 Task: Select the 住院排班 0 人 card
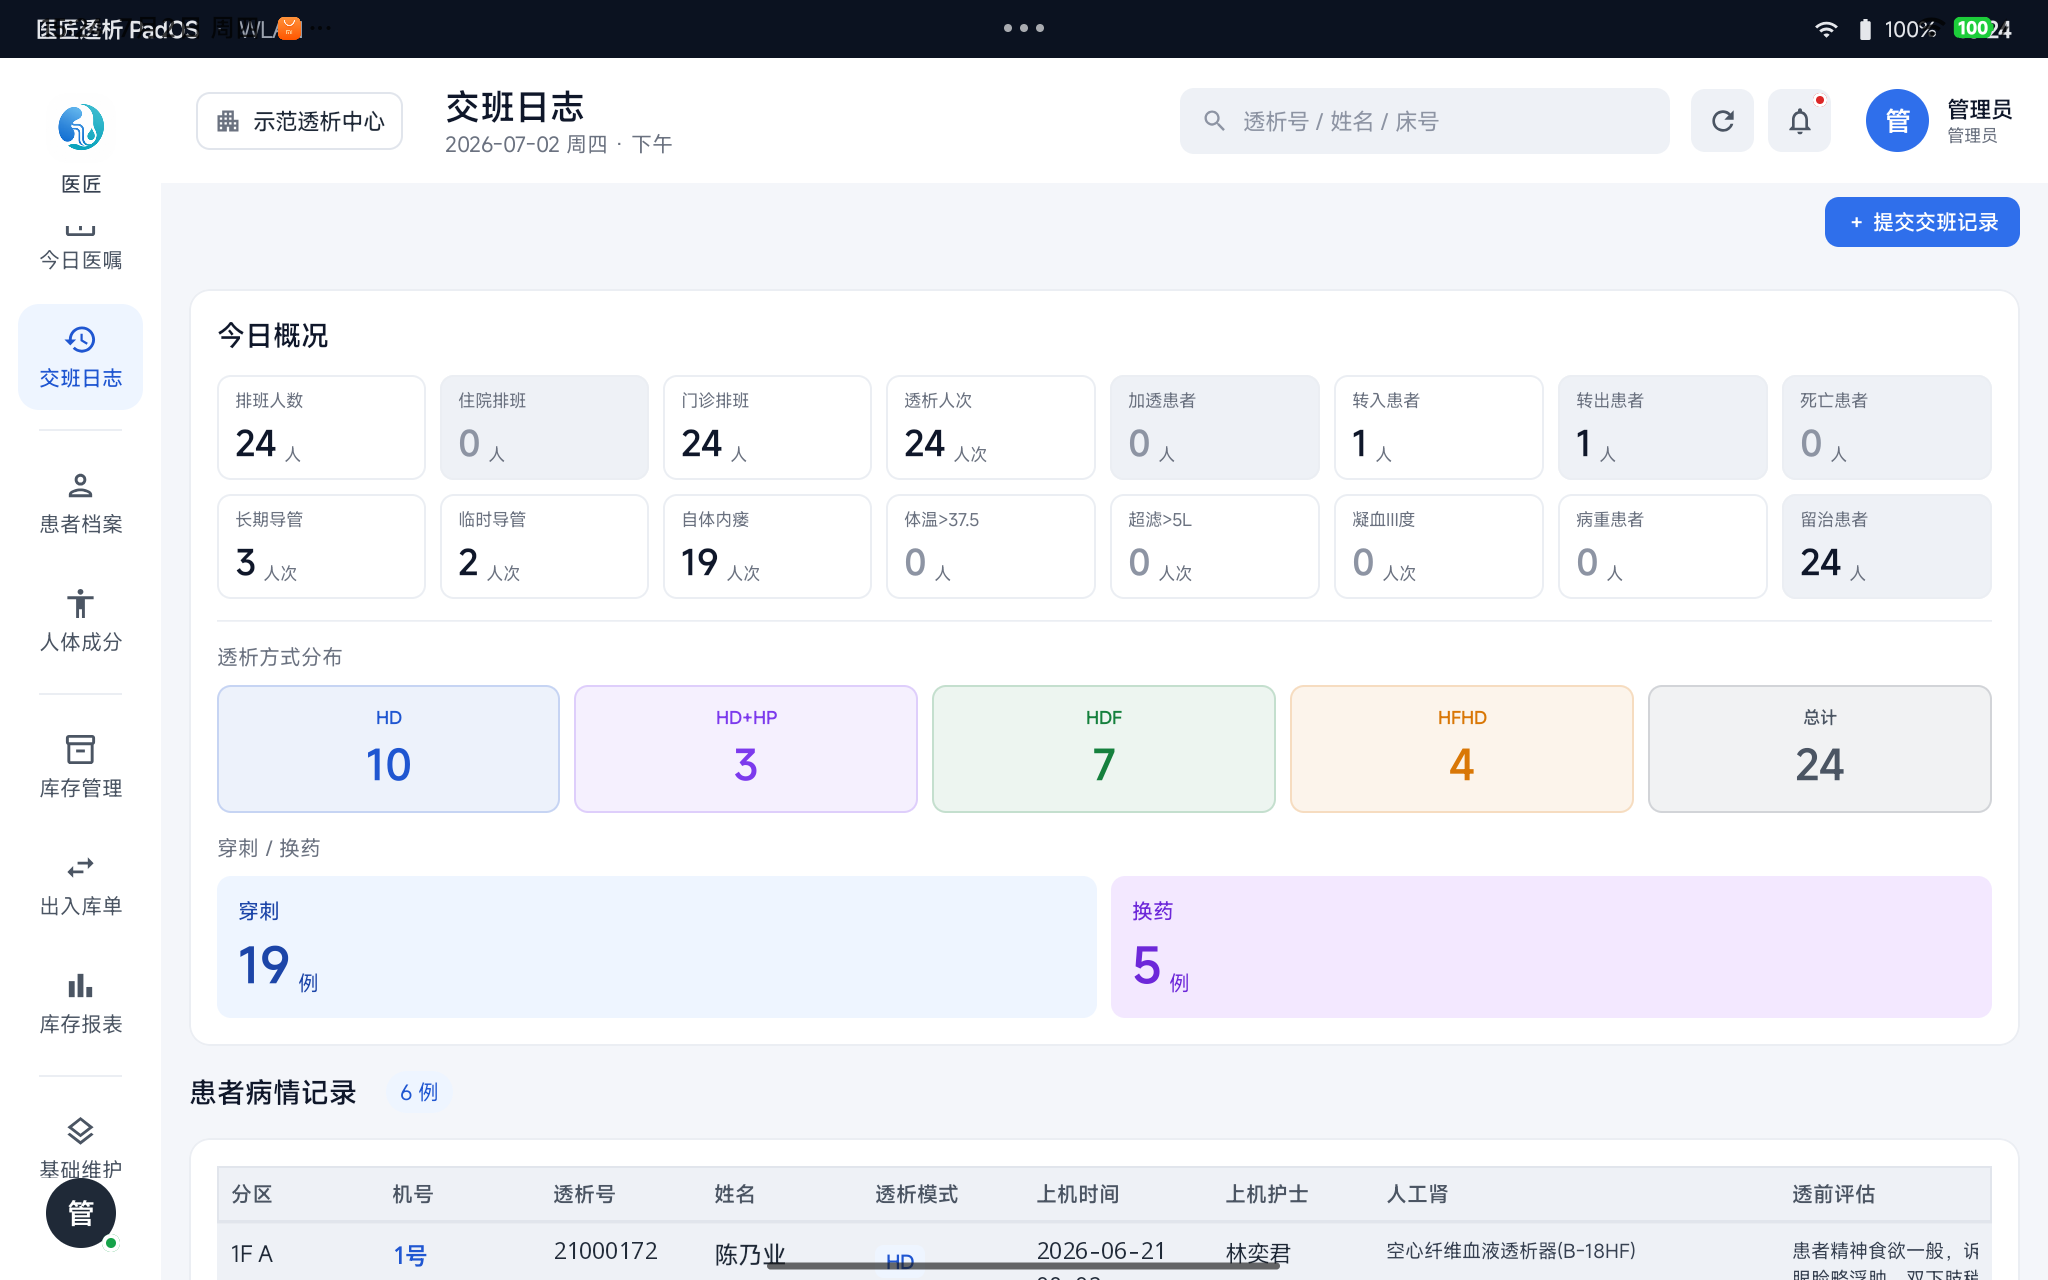(544, 427)
